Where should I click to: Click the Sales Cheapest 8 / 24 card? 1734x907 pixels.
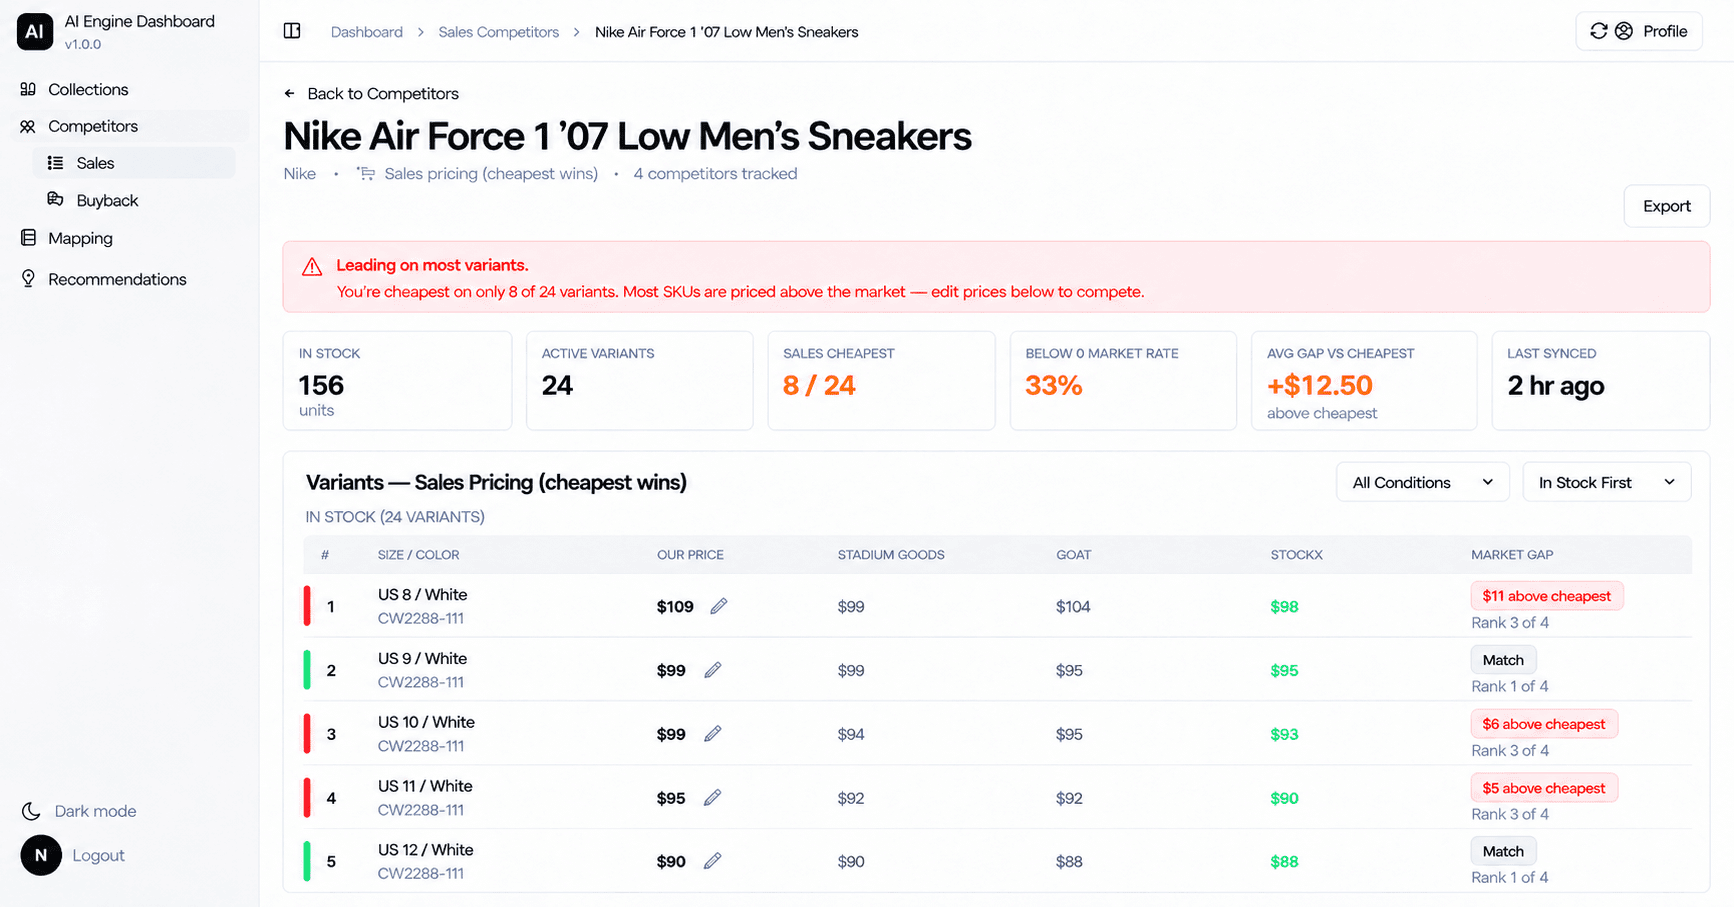click(x=881, y=381)
